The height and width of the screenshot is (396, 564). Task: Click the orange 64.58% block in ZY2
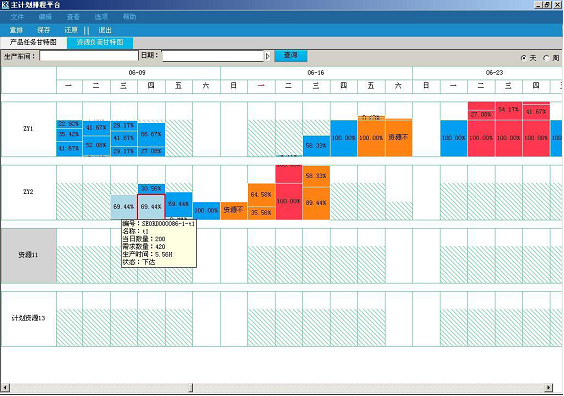[x=261, y=195]
